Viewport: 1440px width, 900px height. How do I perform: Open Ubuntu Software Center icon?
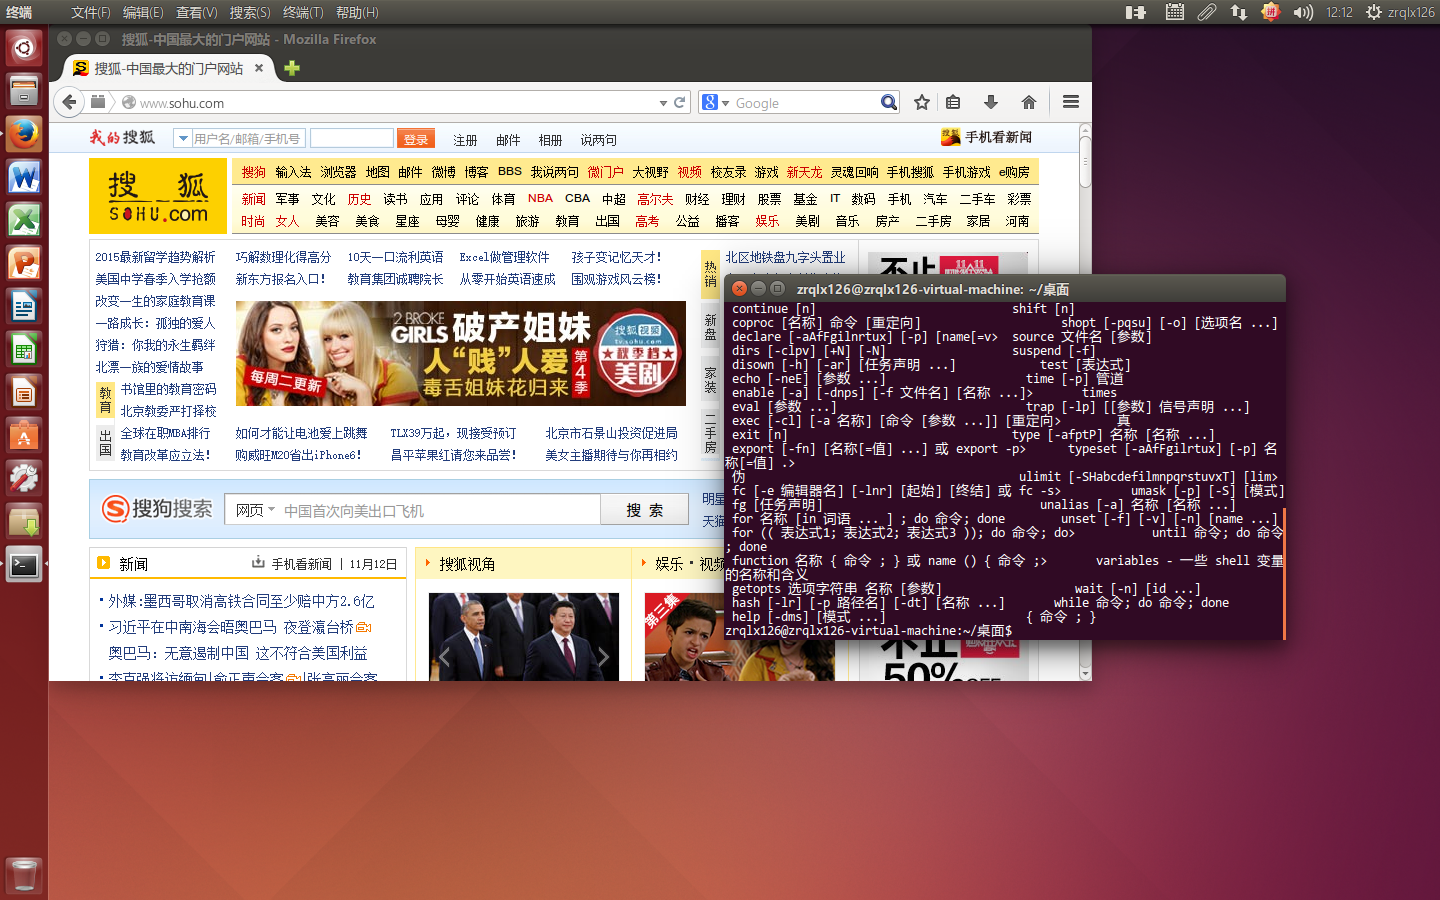(x=24, y=435)
